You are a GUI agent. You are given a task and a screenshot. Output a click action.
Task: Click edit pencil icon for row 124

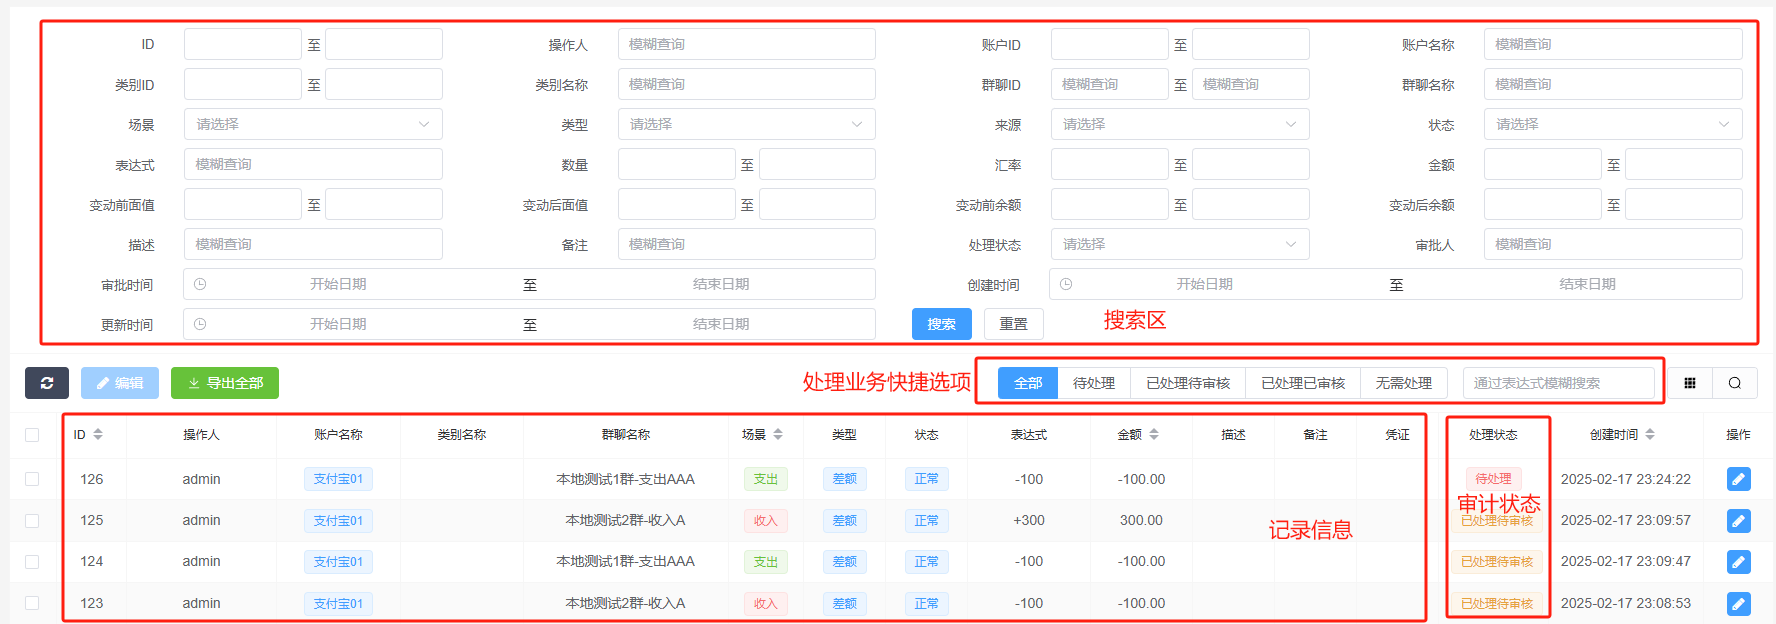[1739, 562]
